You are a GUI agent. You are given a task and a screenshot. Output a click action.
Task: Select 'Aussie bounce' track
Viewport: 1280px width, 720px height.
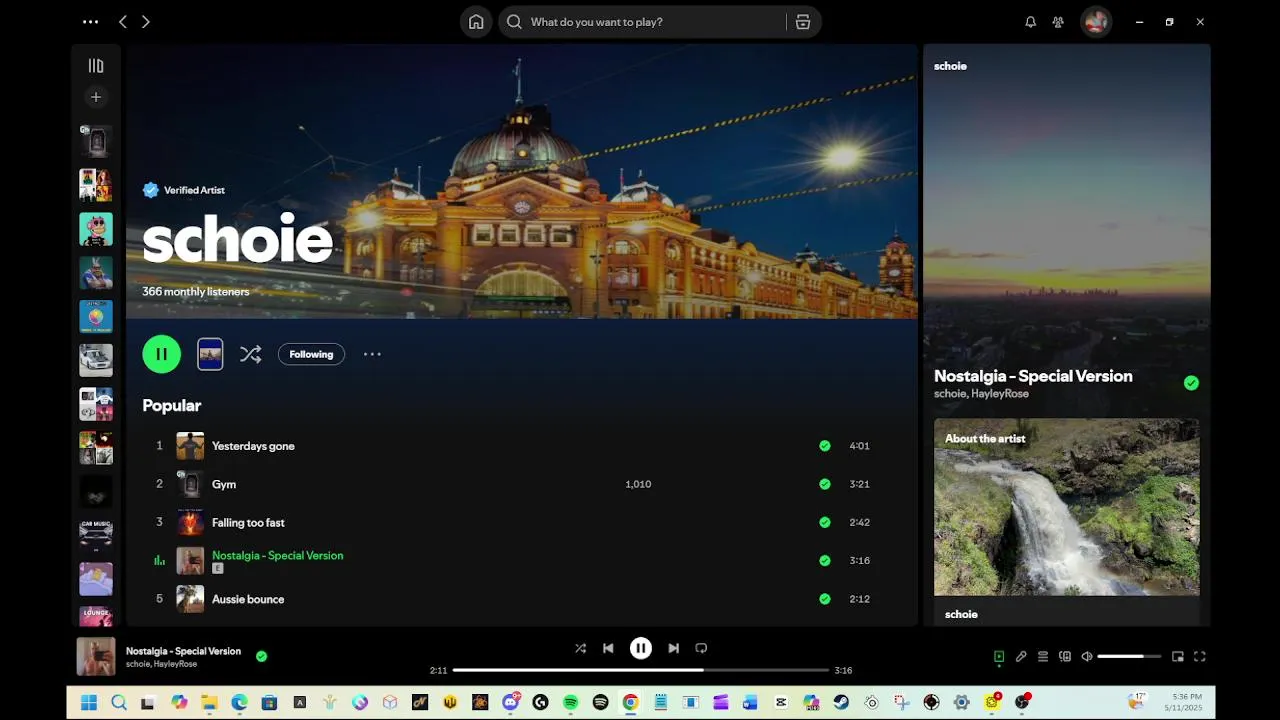(248, 599)
